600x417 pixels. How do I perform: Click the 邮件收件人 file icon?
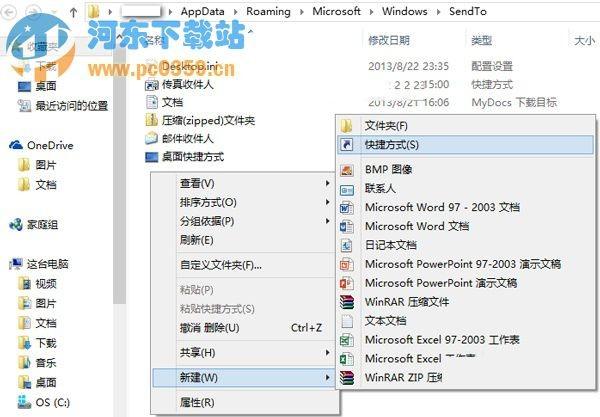[x=152, y=138]
